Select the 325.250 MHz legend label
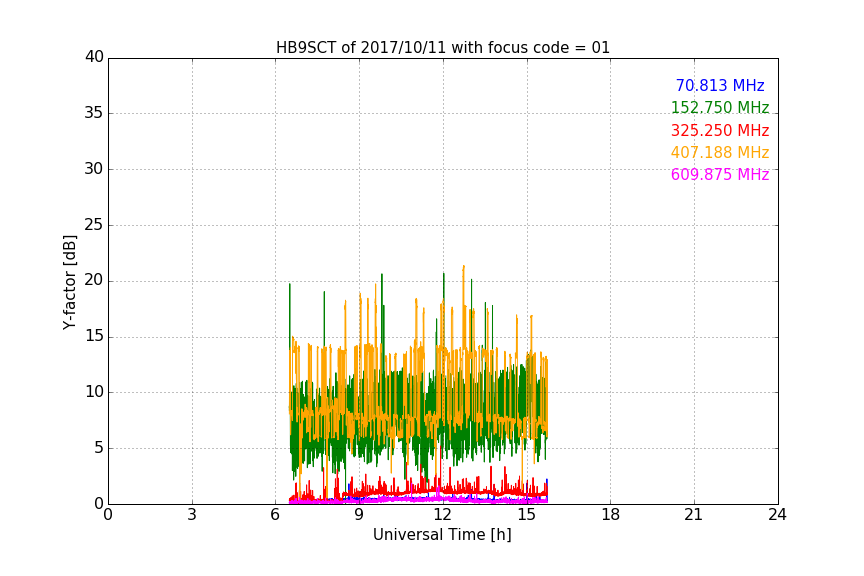The image size is (864, 576). pos(720,130)
